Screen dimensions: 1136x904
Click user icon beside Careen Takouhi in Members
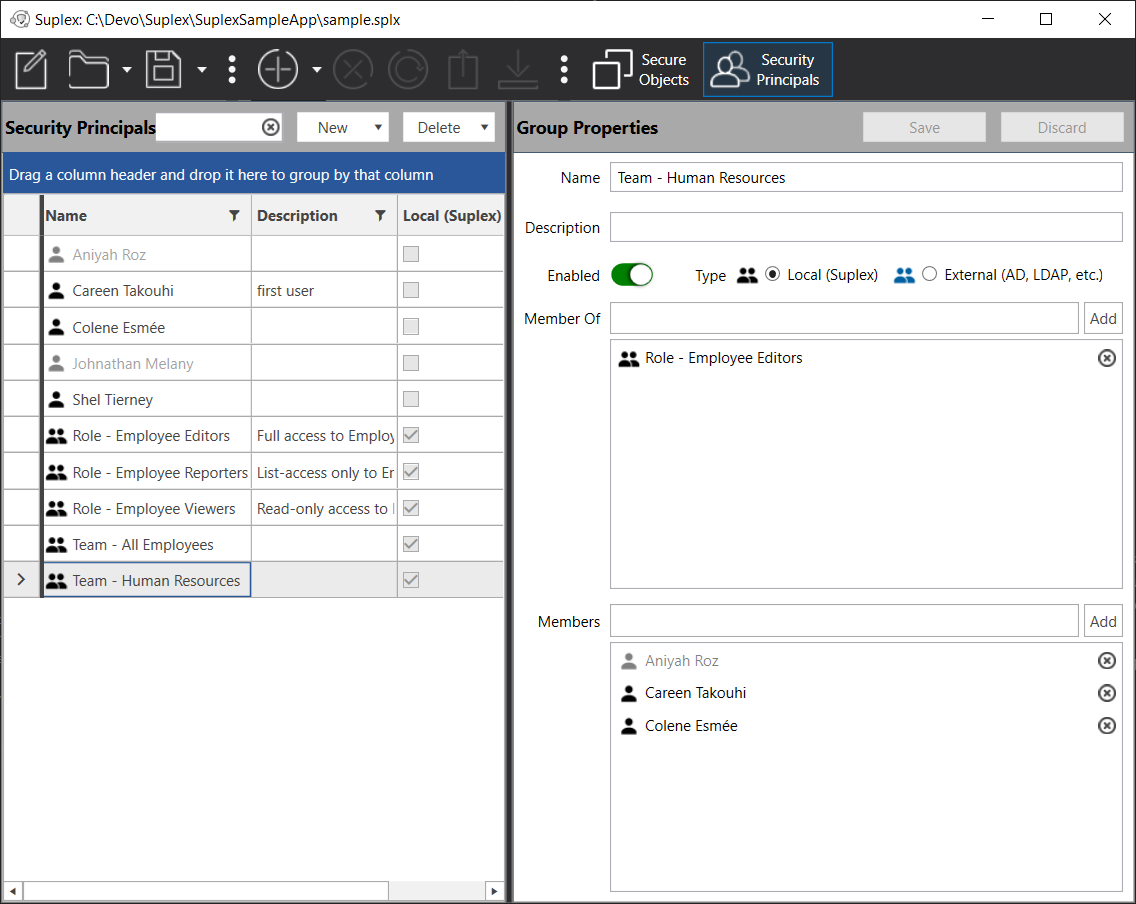[x=629, y=693]
